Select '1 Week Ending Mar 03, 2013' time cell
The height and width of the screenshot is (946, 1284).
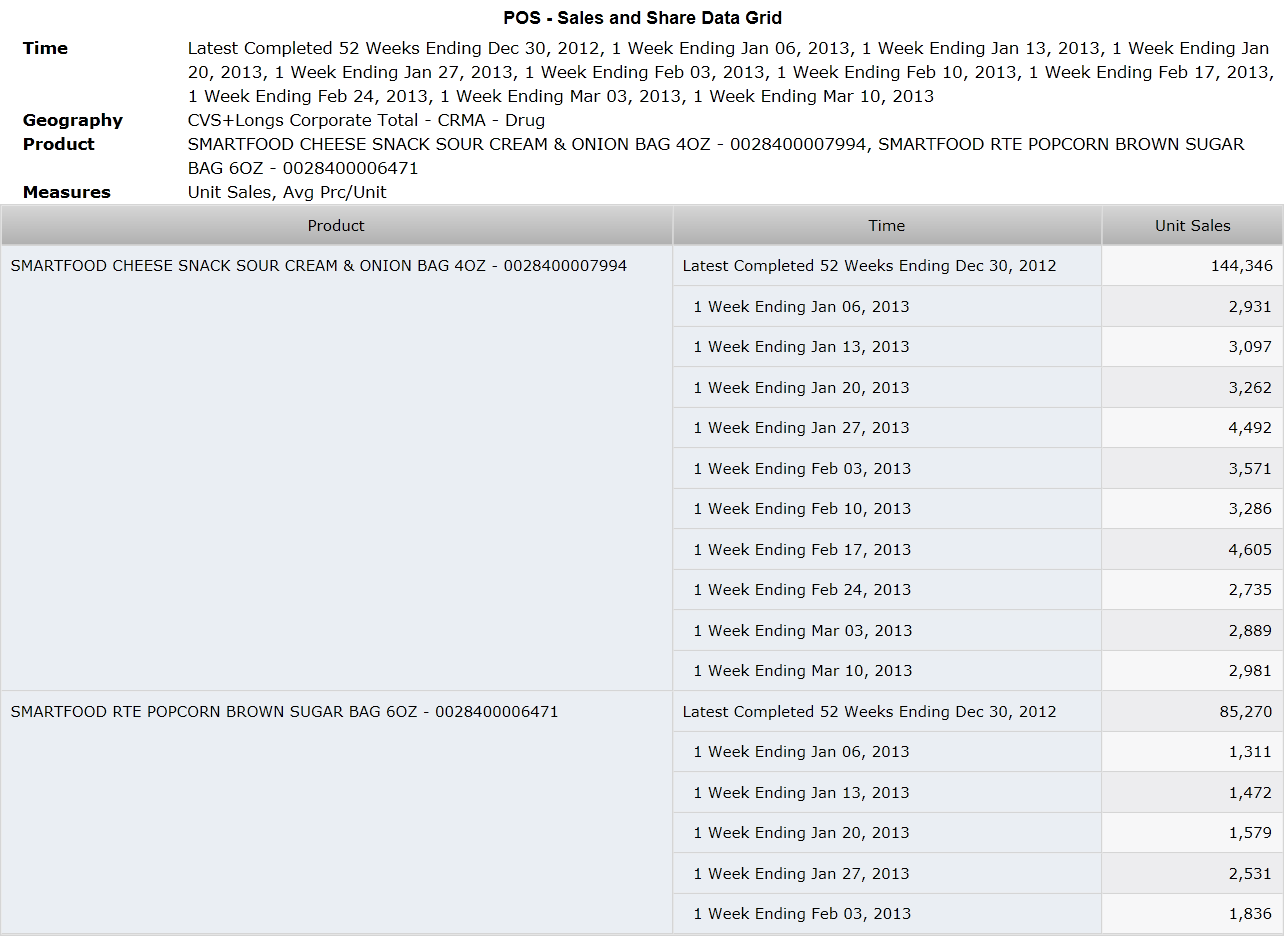887,630
